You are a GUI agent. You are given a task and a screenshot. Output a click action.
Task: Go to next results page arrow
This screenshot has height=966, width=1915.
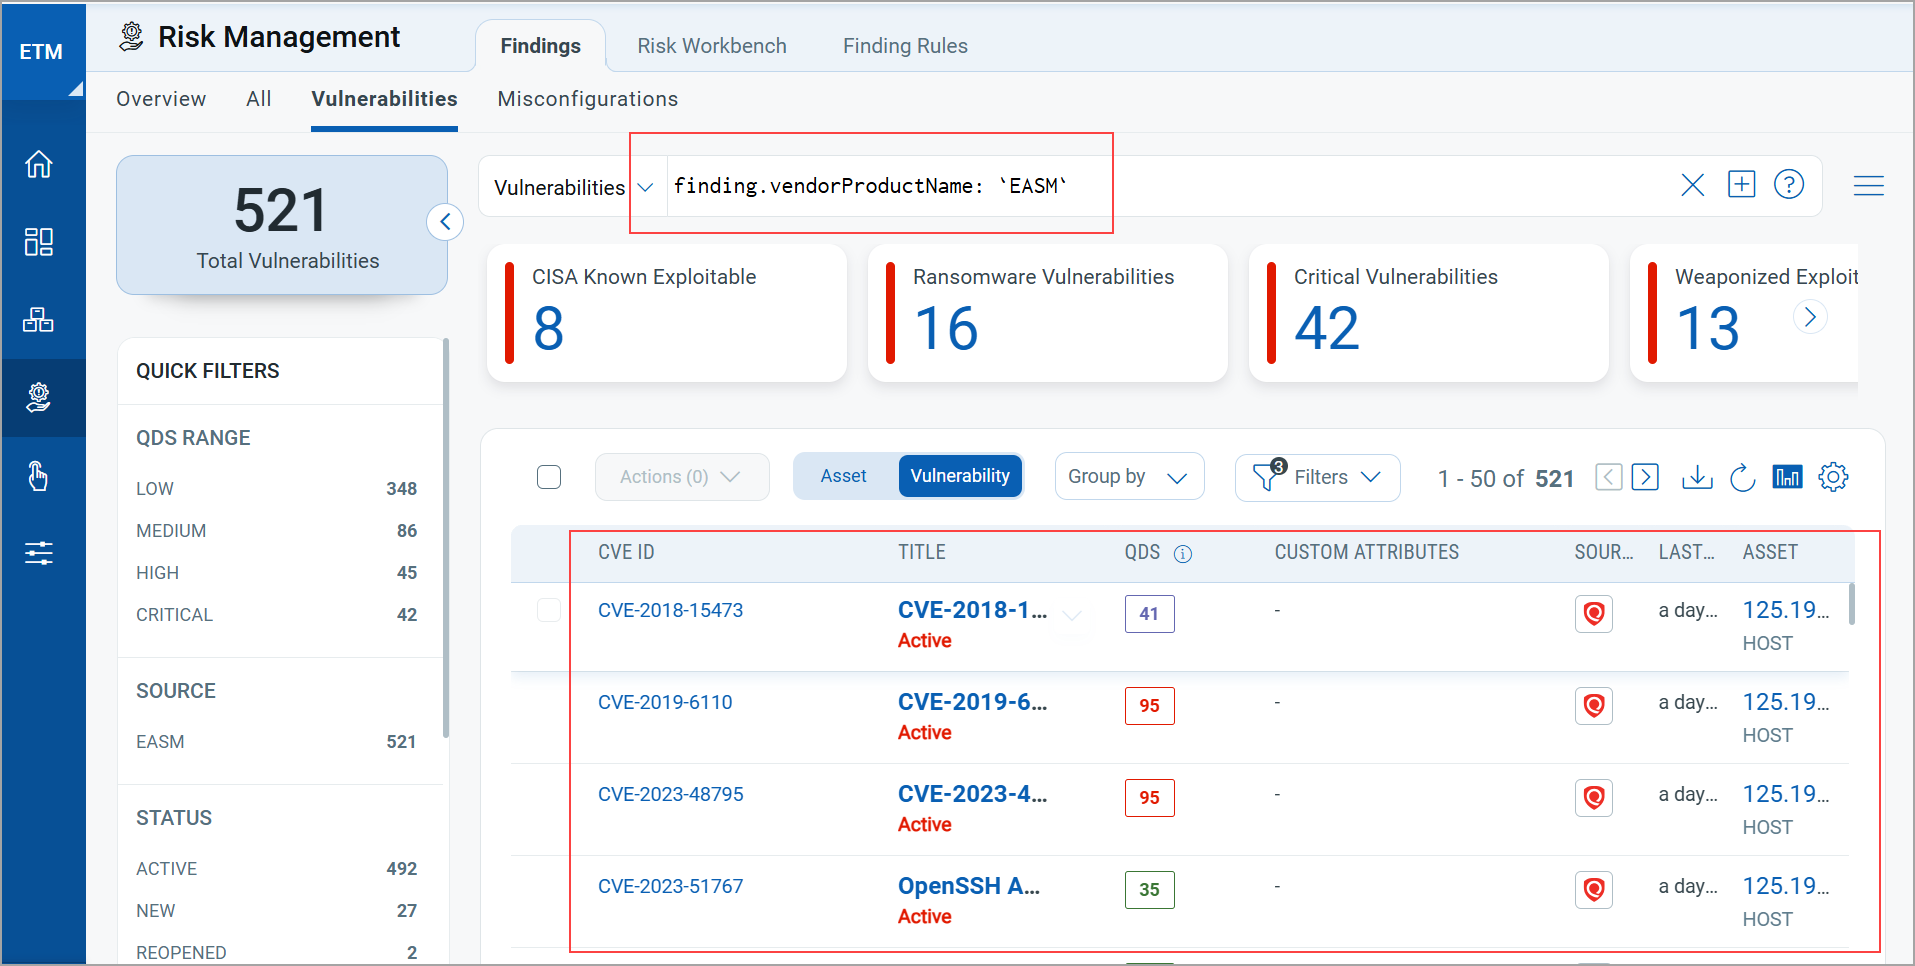point(1645,477)
